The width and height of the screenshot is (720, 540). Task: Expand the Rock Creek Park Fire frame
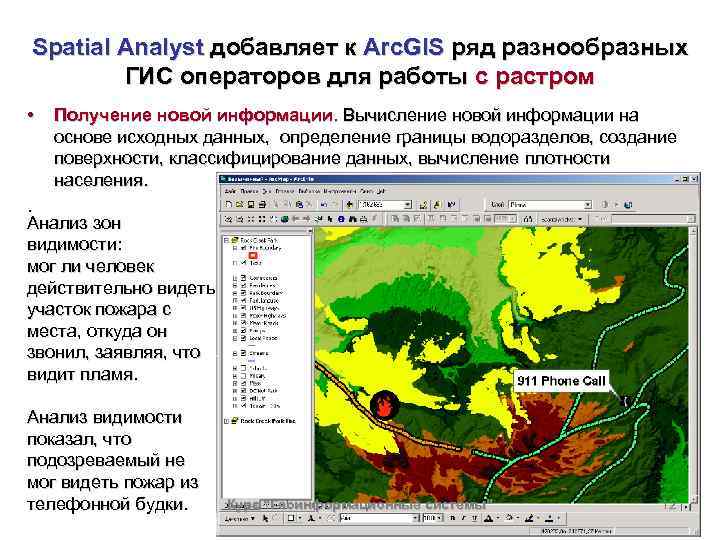[x=226, y=421]
